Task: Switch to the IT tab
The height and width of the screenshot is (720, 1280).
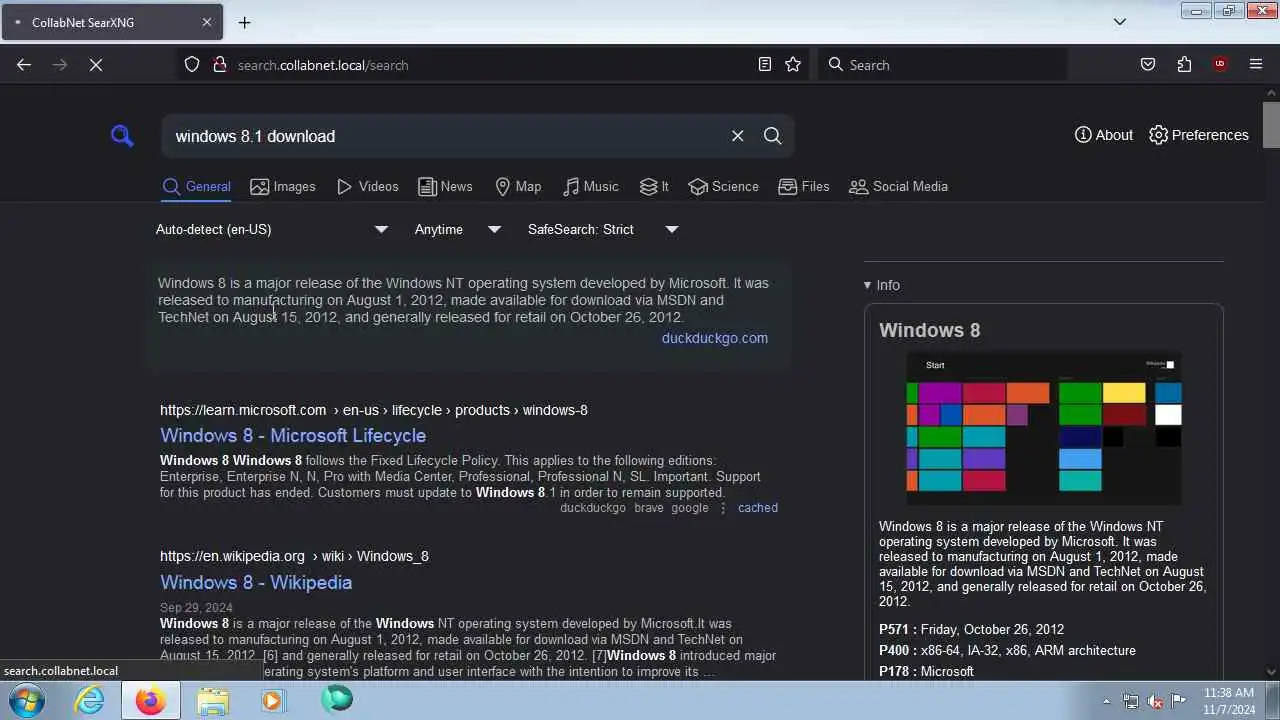Action: coord(654,187)
